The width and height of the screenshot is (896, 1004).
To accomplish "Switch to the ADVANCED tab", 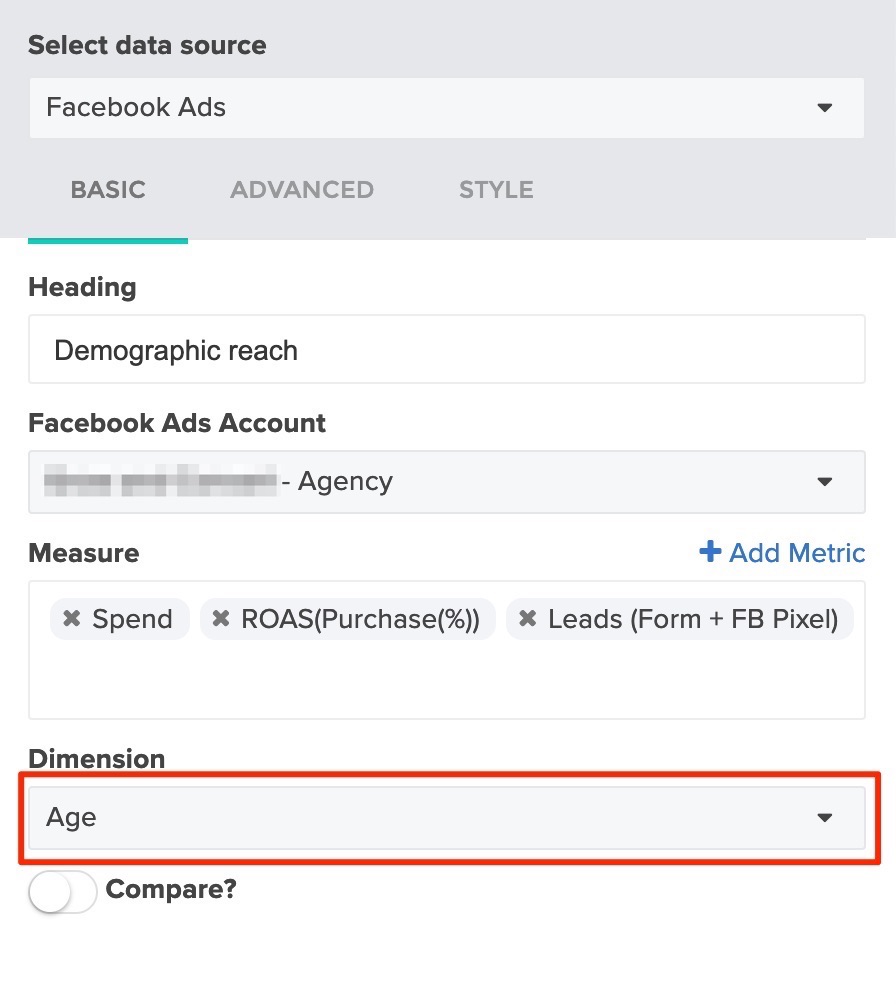I will click(x=302, y=190).
